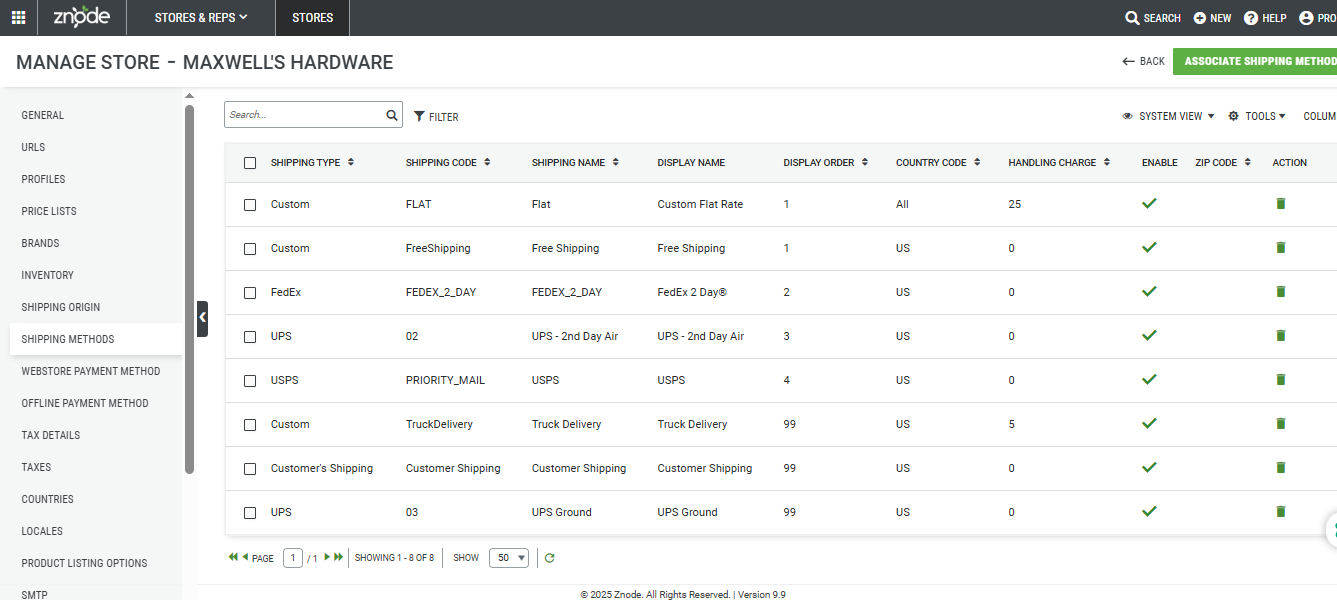Open the System View dropdown
The height and width of the screenshot is (600, 1337).
[x=1168, y=116]
